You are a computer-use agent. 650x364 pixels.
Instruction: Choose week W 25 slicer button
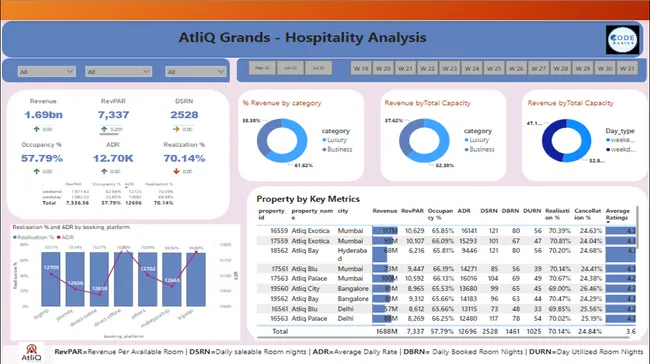[494, 68]
